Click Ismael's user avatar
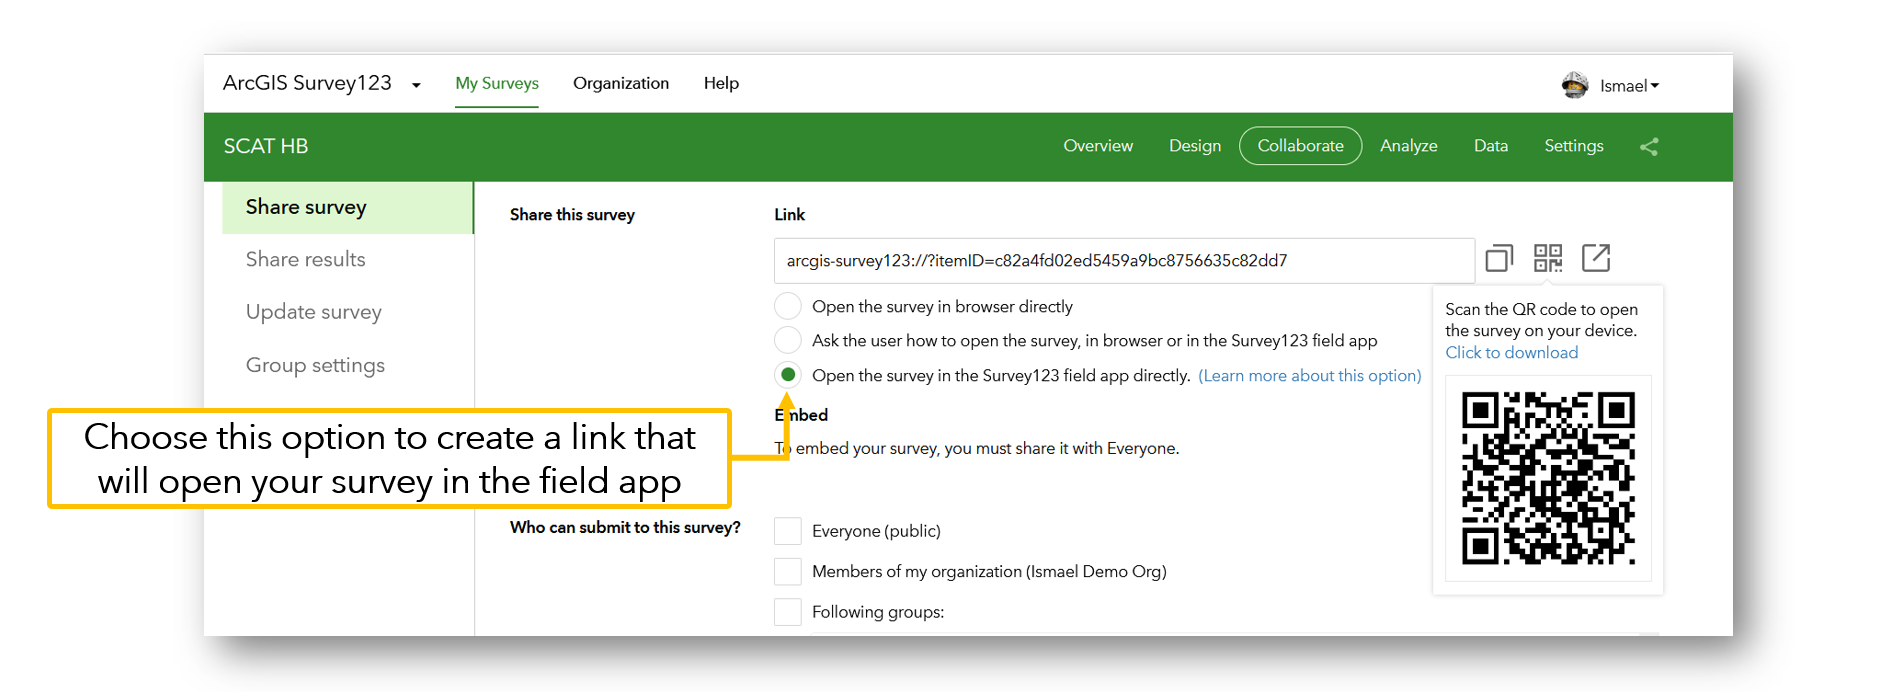Viewport: 1889px width, 692px height. click(1575, 85)
